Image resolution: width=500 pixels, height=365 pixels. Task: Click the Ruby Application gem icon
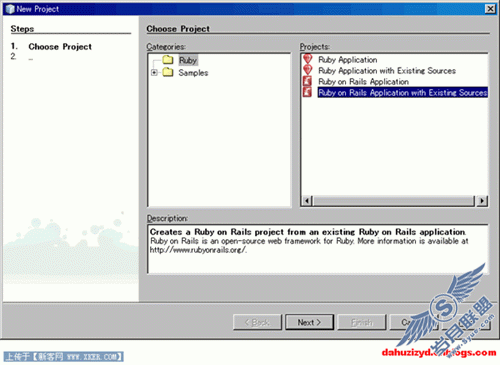tap(307, 59)
